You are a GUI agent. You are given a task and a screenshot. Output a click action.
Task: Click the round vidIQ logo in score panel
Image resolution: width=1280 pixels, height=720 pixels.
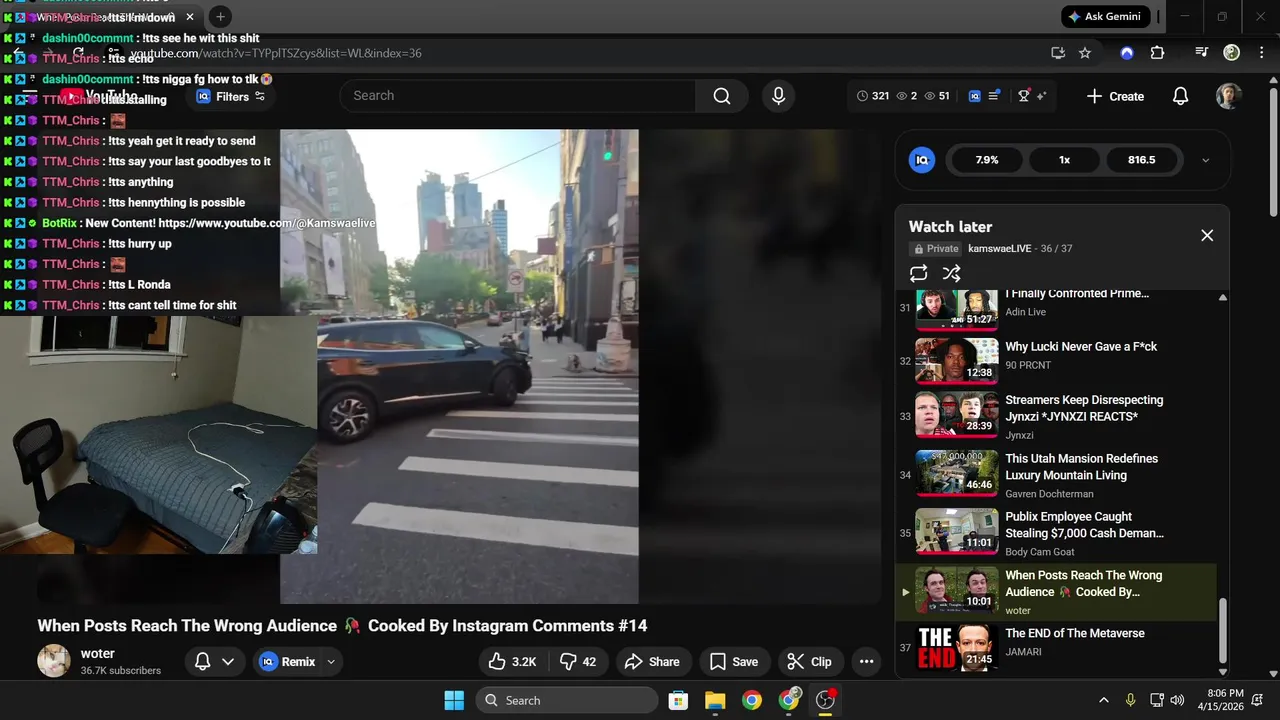click(922, 160)
